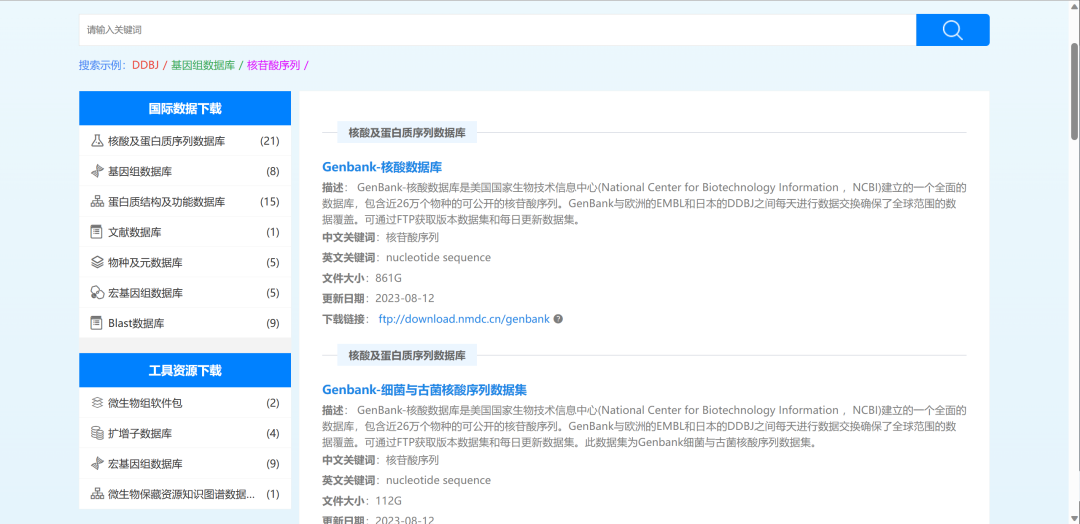
Task: Click the icon beside 微生物组软件包
Action: tap(97, 403)
